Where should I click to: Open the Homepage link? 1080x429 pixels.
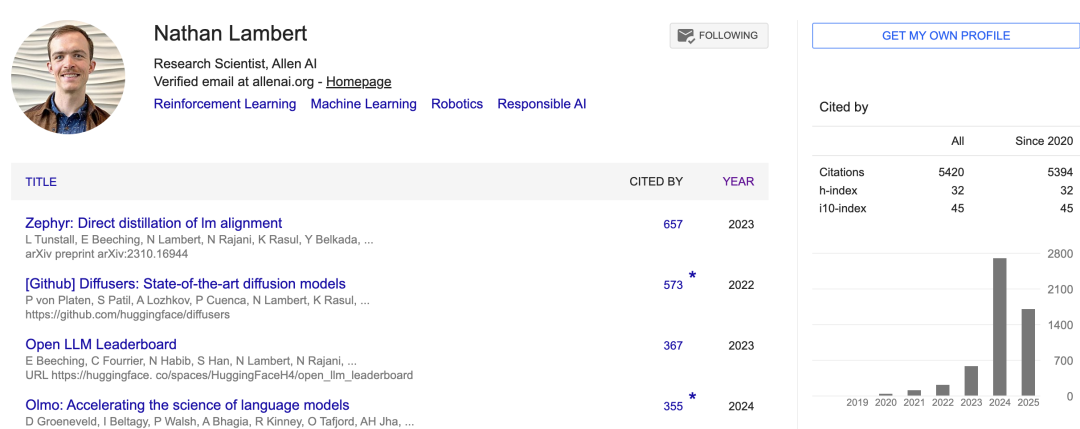click(358, 82)
